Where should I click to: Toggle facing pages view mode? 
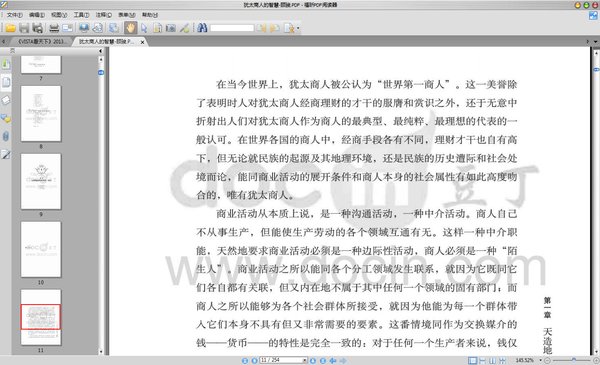click(x=492, y=360)
